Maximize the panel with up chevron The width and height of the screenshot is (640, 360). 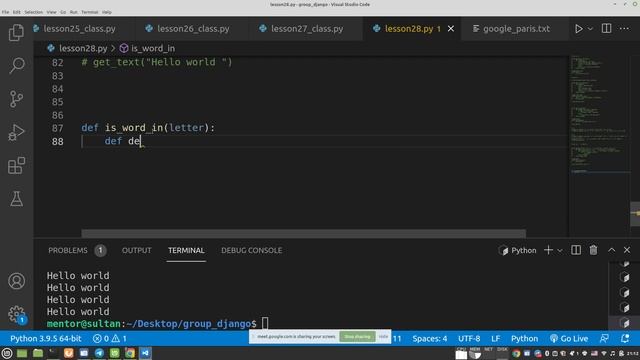click(x=611, y=250)
